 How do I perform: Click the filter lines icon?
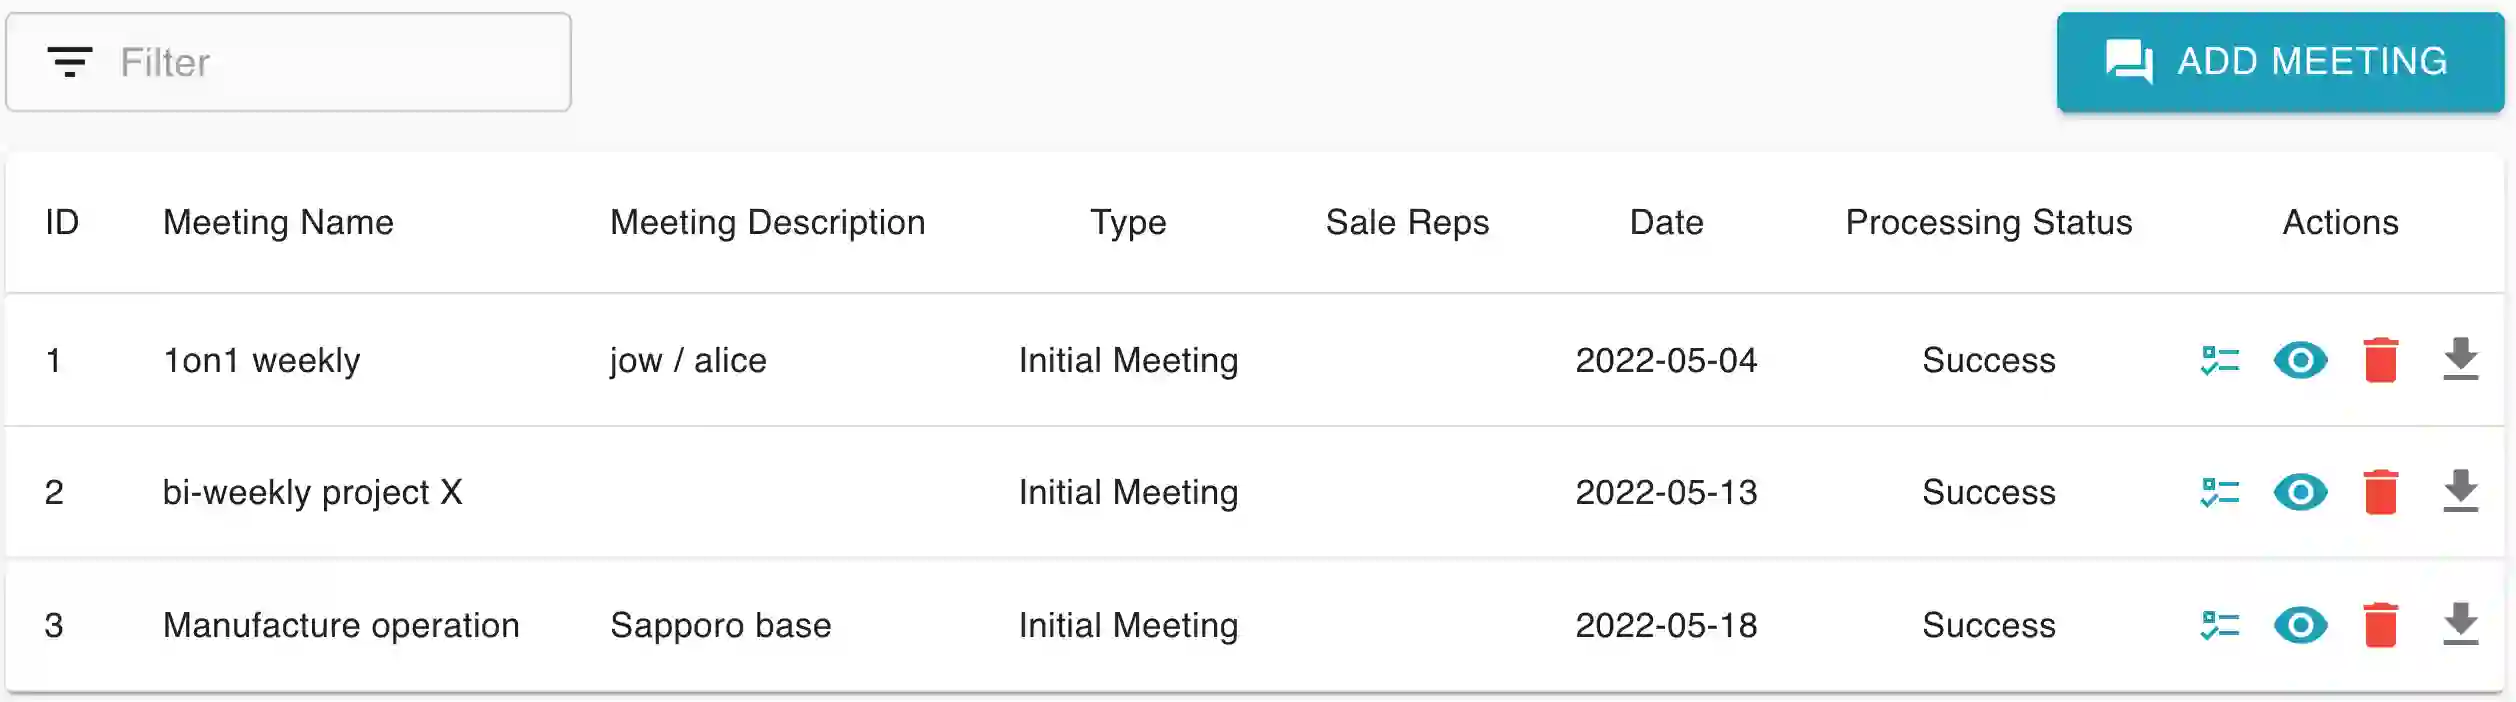point(70,62)
